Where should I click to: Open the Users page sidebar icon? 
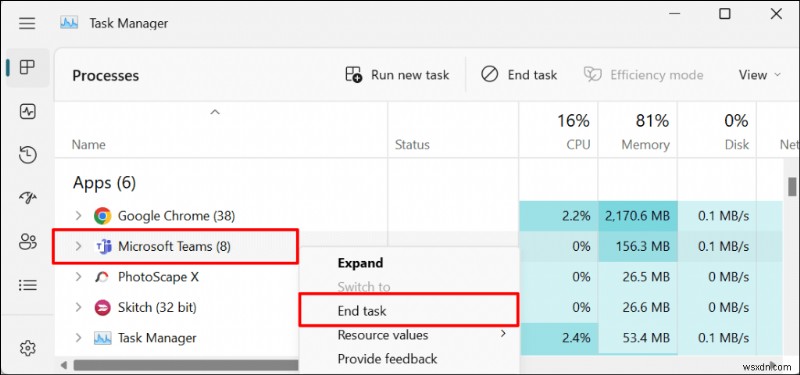click(27, 241)
